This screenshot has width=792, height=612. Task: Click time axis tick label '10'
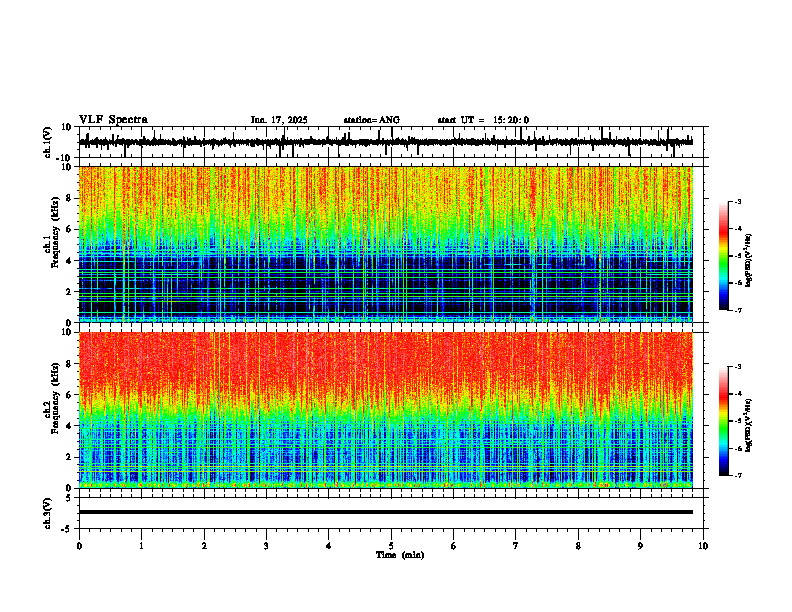click(703, 546)
